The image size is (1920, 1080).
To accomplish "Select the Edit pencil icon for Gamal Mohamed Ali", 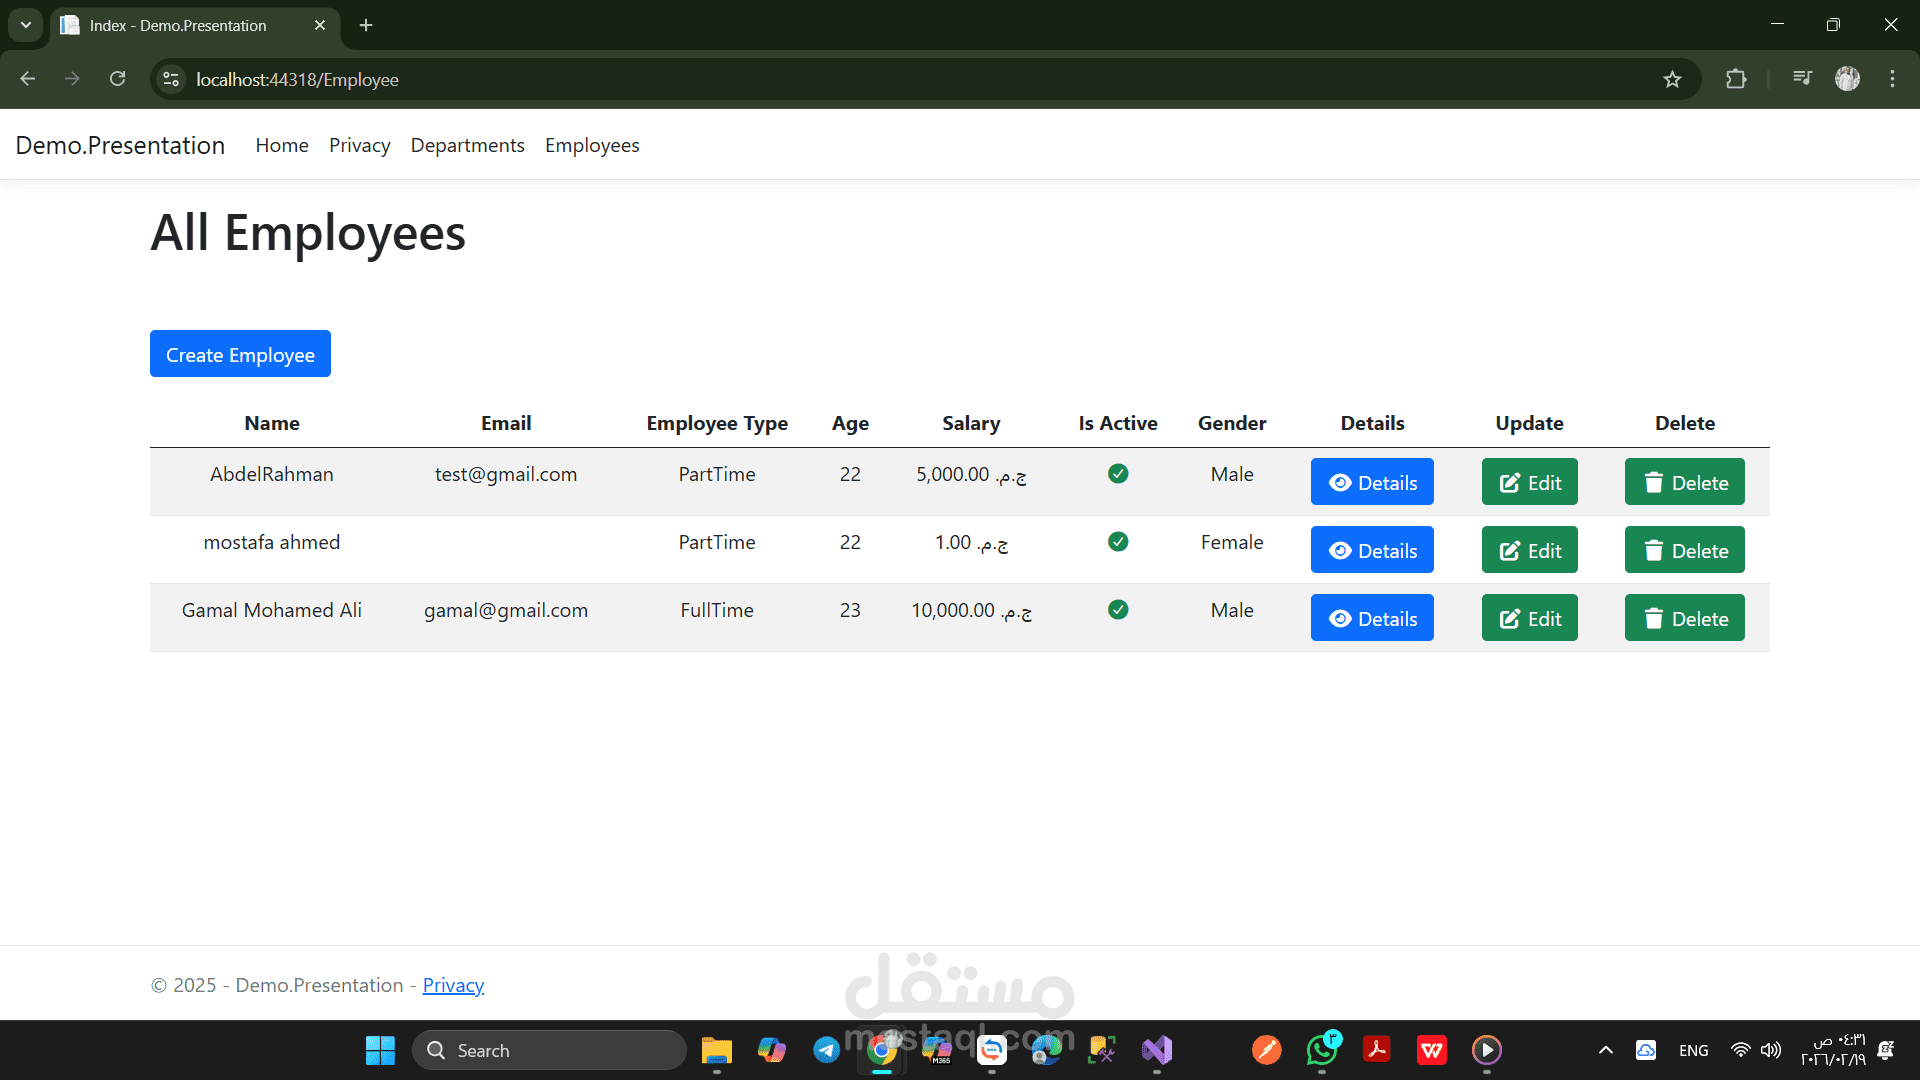I will tap(1511, 618).
